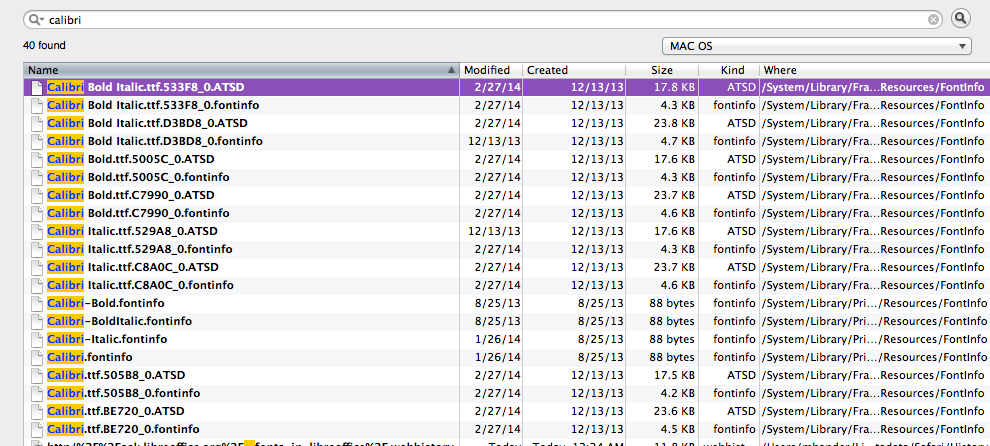Select Calibri Italic.ttf.529A8_0.ATSD row
The height and width of the screenshot is (446, 990).
click(x=506, y=231)
